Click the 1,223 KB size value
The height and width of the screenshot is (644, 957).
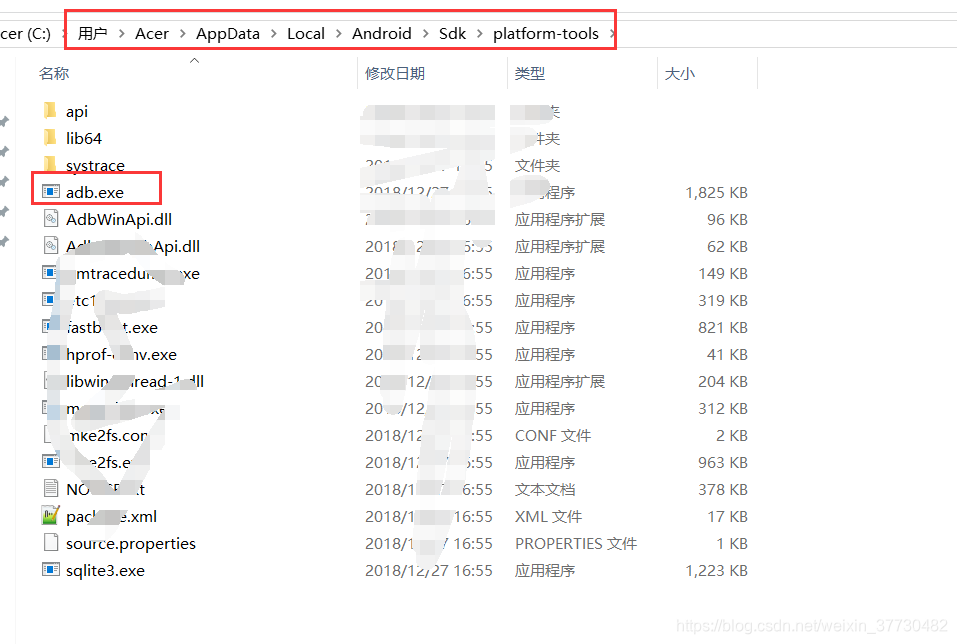click(717, 570)
